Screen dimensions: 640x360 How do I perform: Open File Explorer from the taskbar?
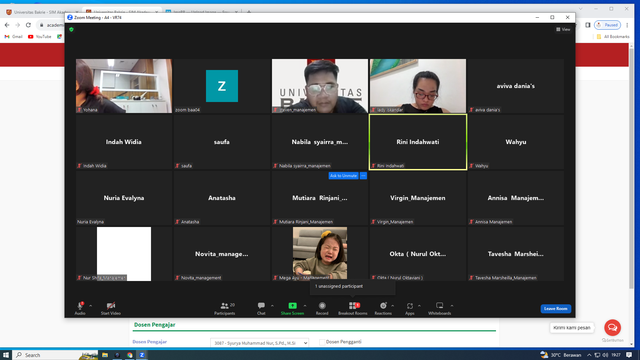click(105, 355)
